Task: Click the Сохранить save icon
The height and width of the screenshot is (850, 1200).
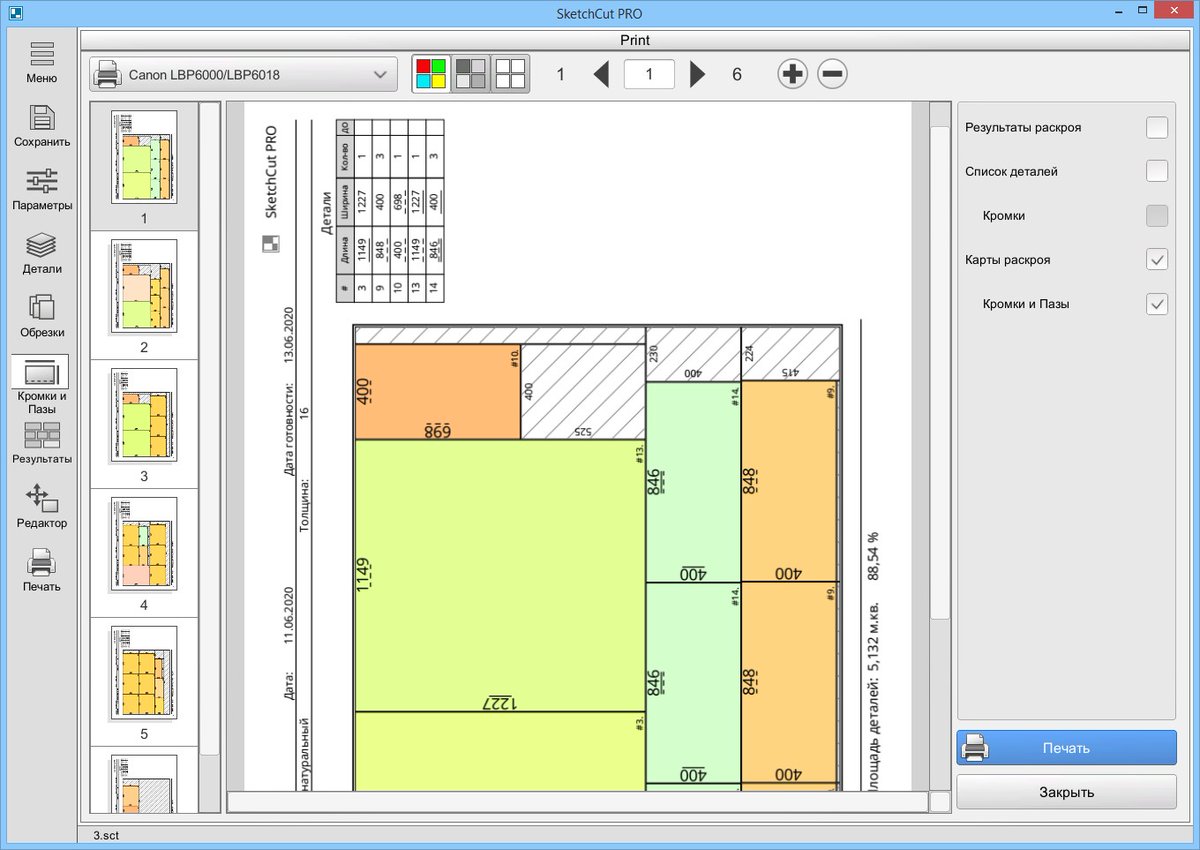Action: click(41, 117)
